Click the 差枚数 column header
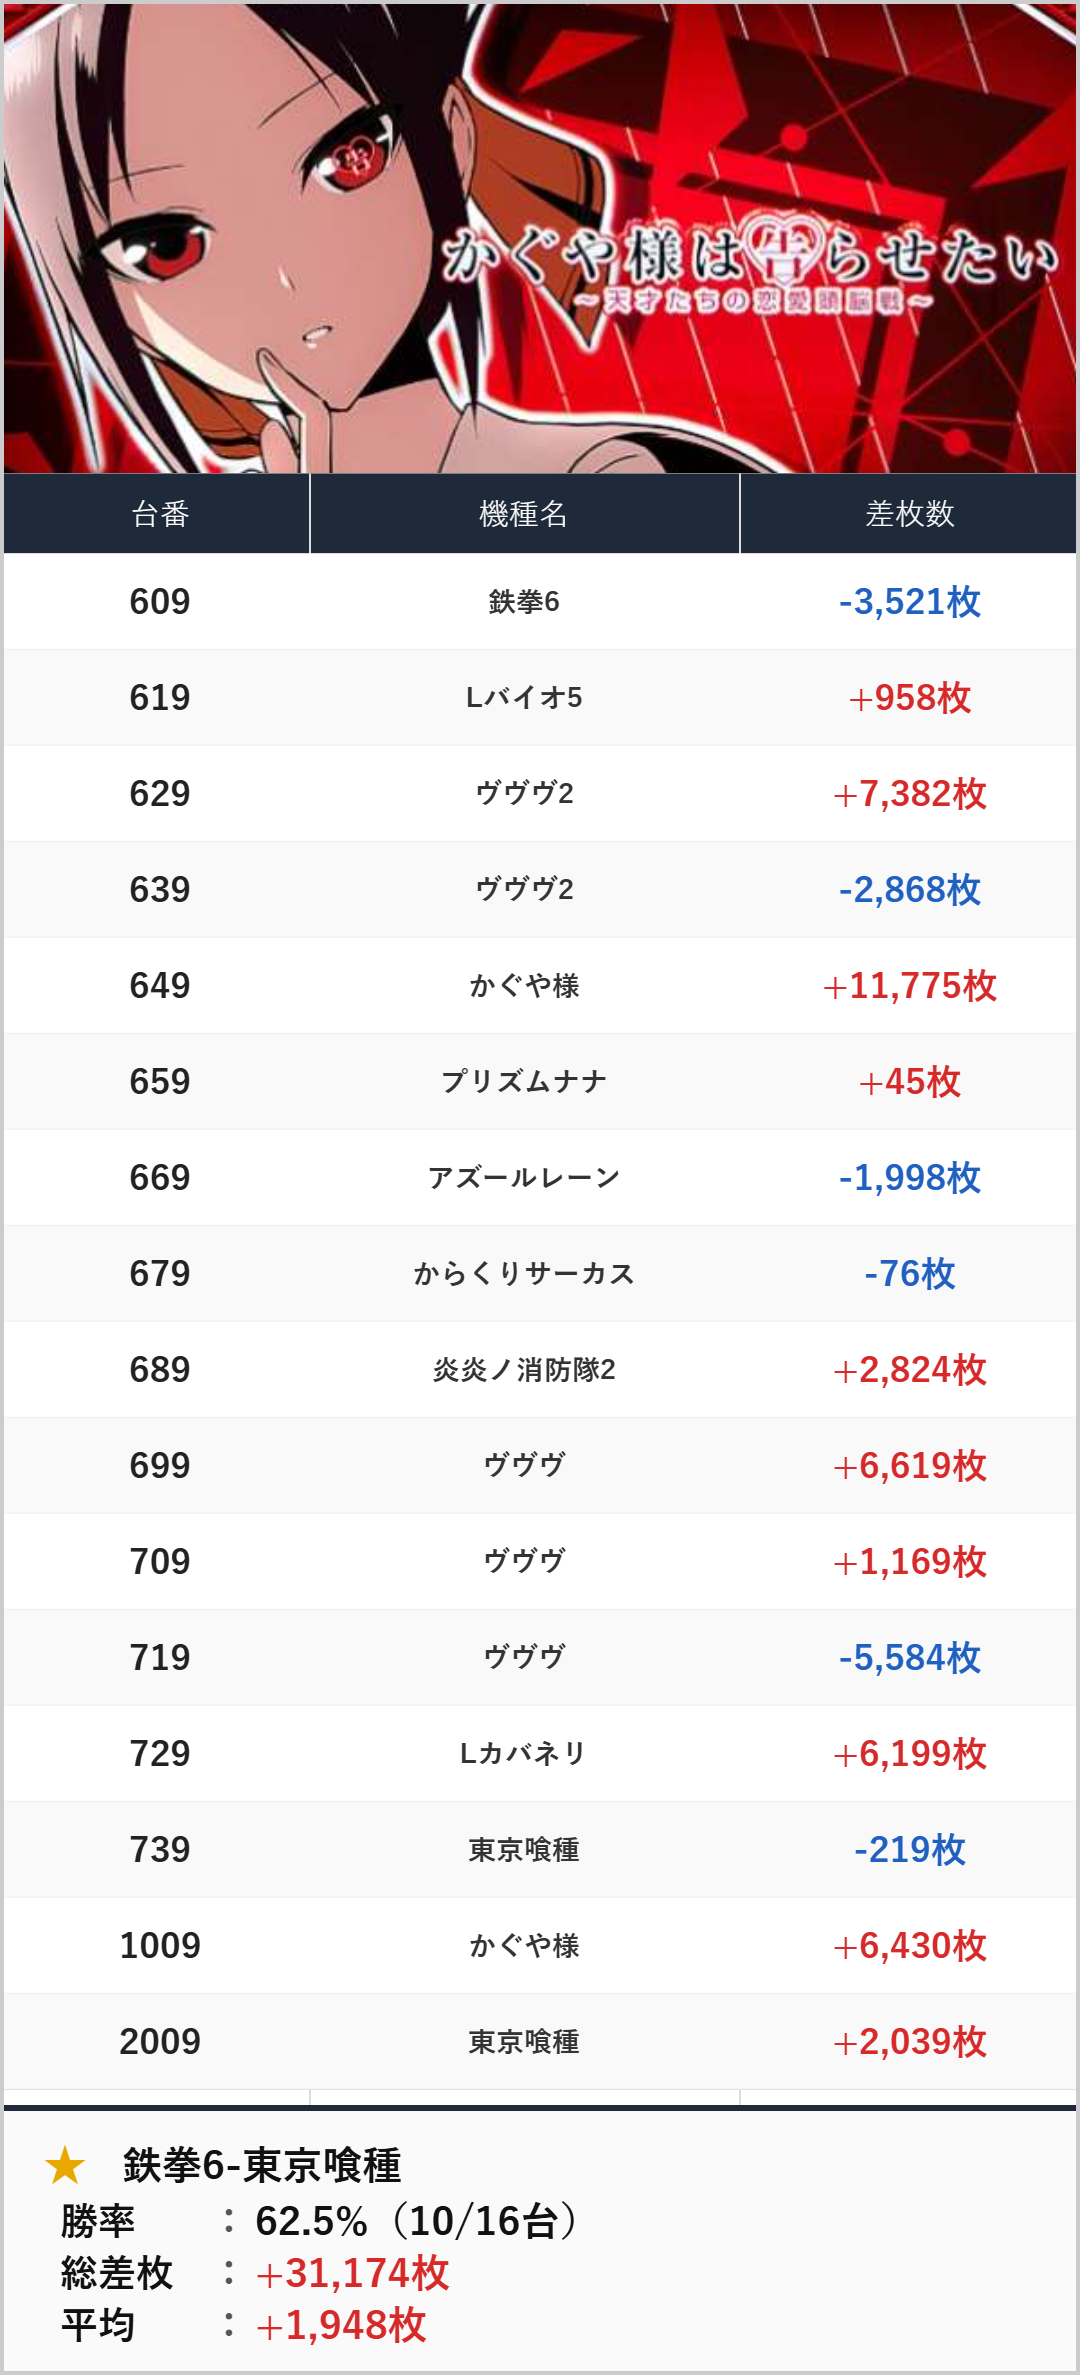The height and width of the screenshot is (2375, 1080). 909,514
